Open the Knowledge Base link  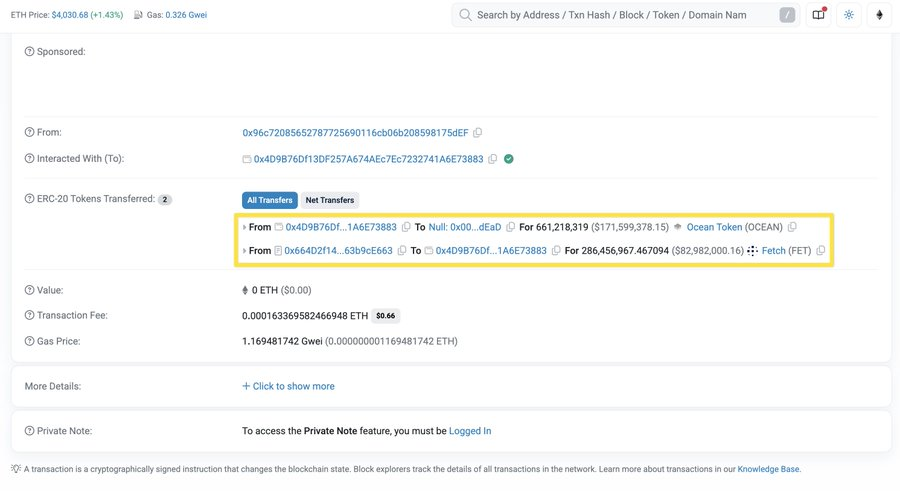[768, 469]
